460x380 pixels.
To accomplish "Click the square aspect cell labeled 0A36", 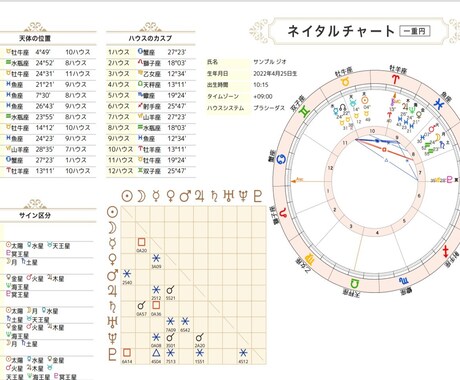I will pos(156,308).
